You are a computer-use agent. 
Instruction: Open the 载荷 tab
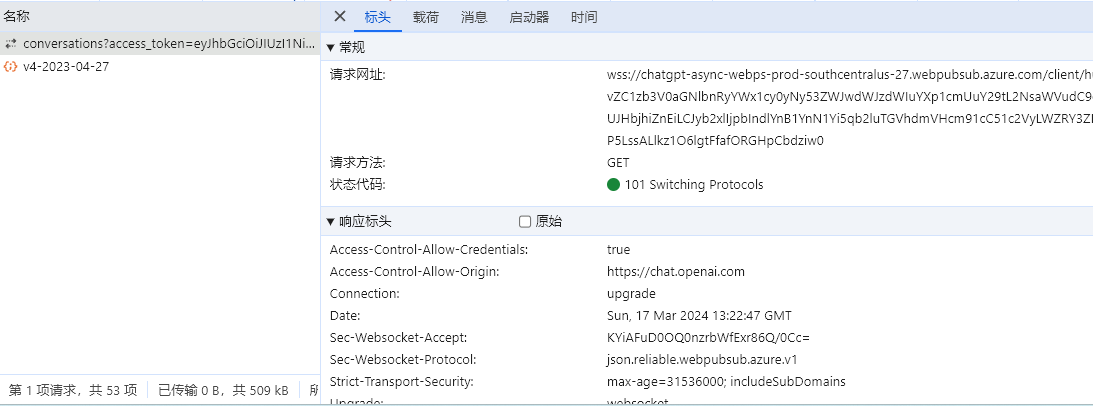click(x=425, y=17)
